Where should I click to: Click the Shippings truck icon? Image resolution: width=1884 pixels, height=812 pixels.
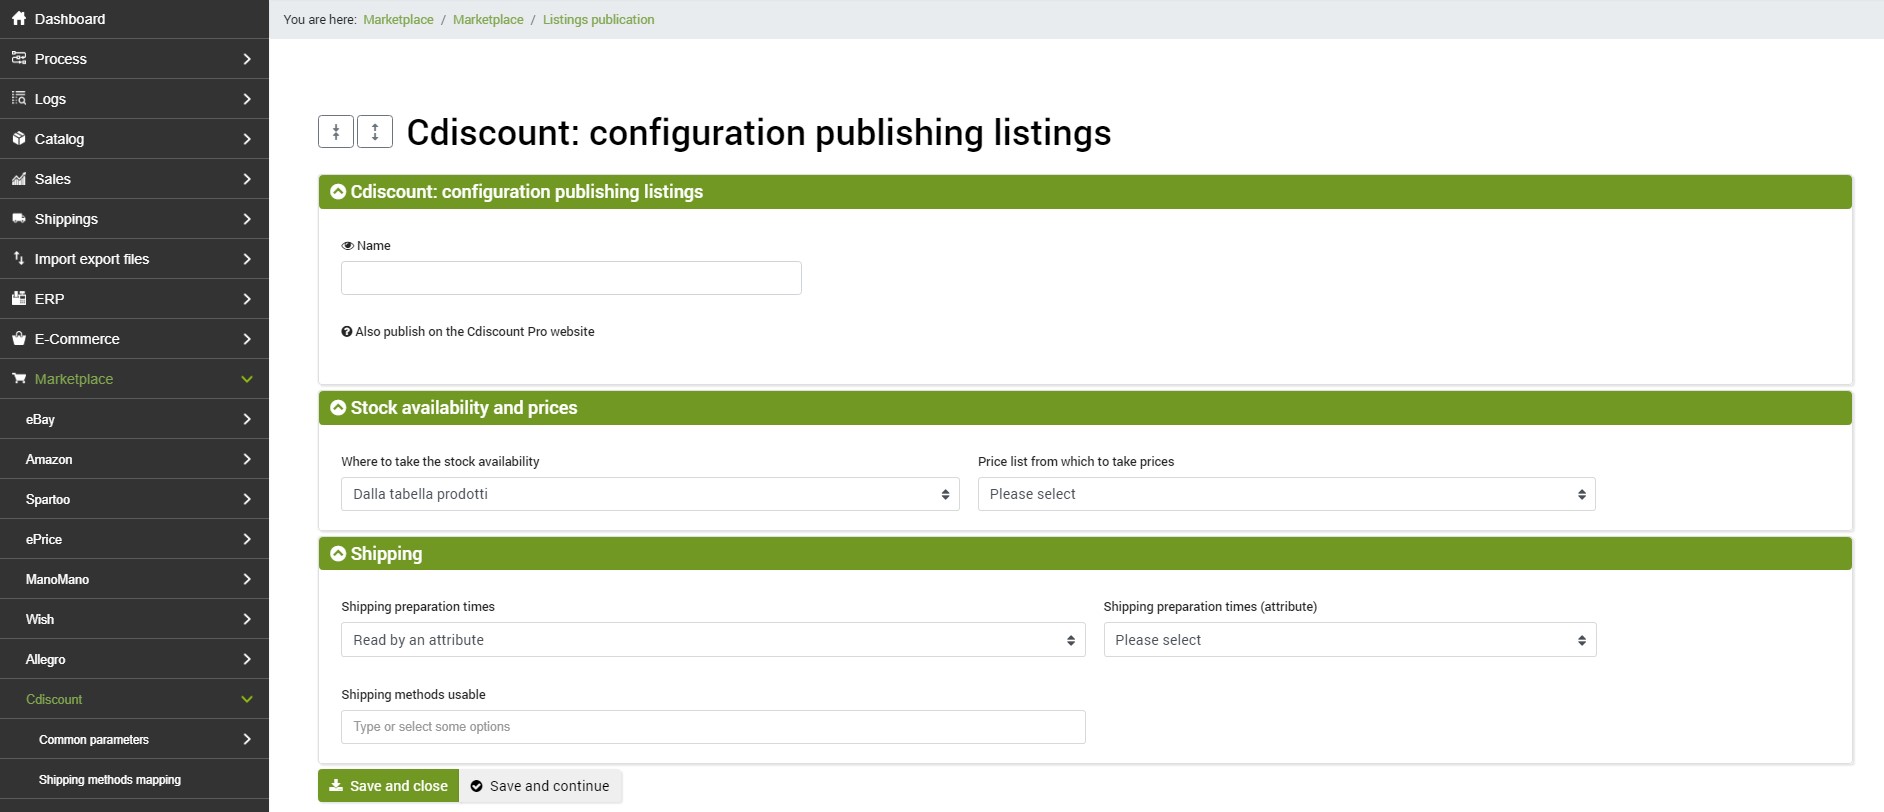19,218
